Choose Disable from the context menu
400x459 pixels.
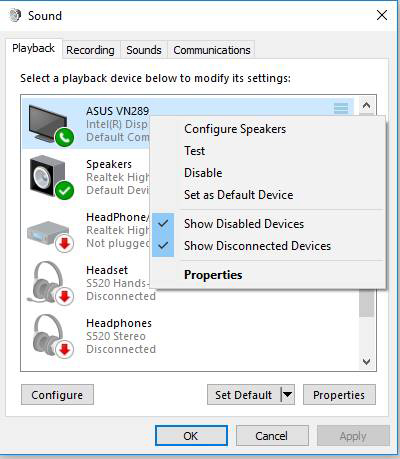[x=203, y=173]
